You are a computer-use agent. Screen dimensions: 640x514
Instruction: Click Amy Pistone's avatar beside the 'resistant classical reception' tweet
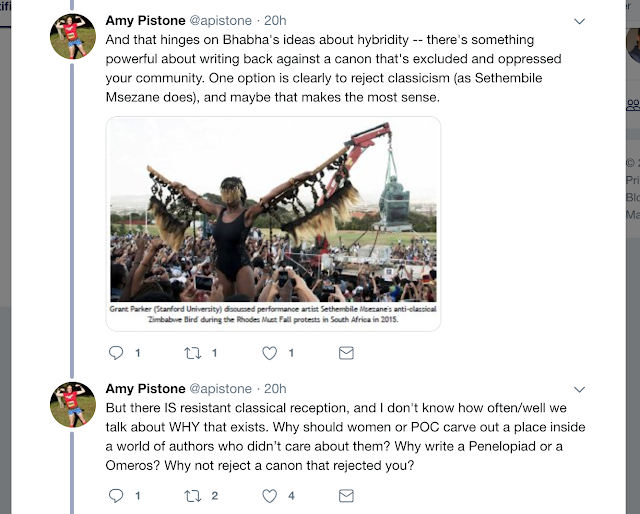tap(73, 407)
